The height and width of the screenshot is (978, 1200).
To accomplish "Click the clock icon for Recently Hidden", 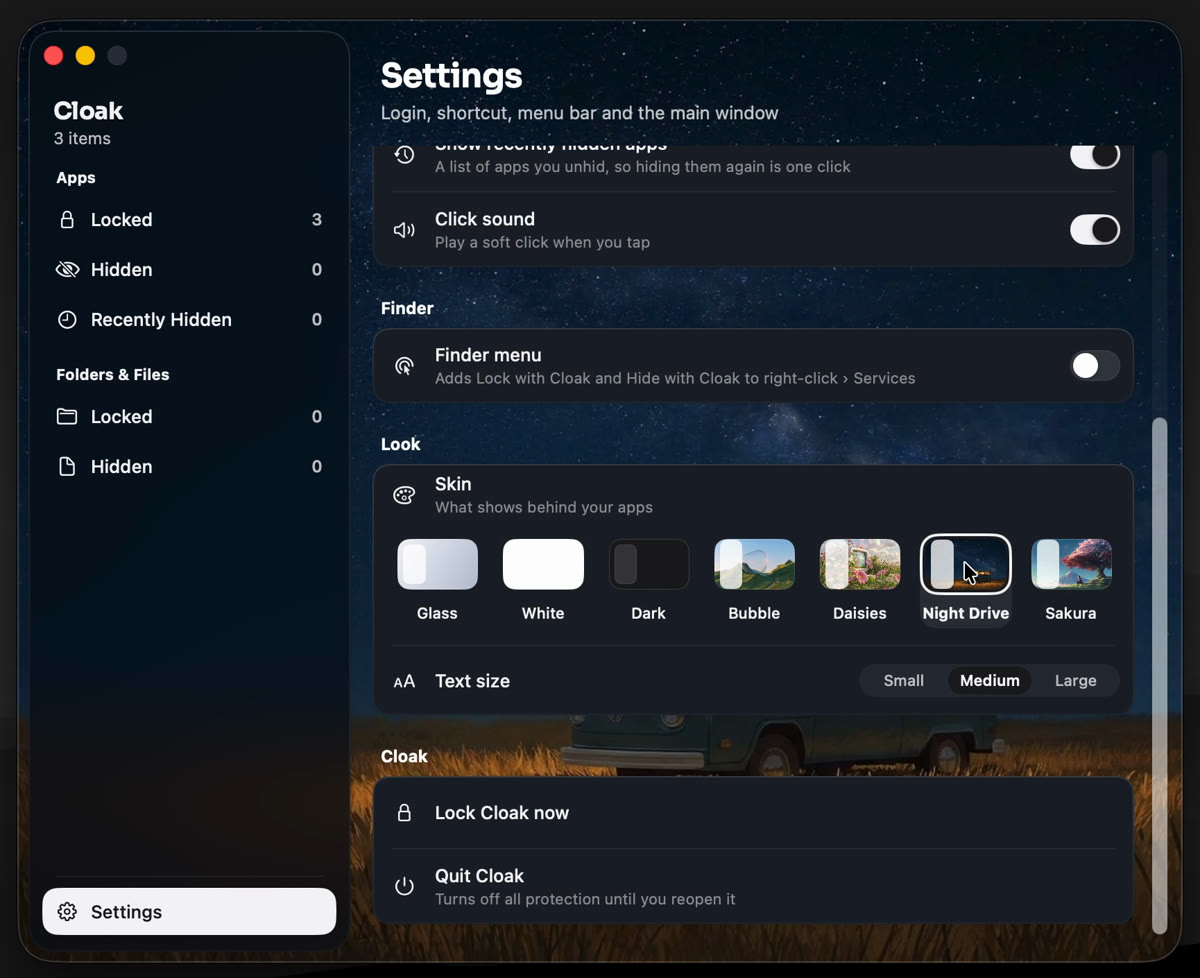I will point(67,320).
